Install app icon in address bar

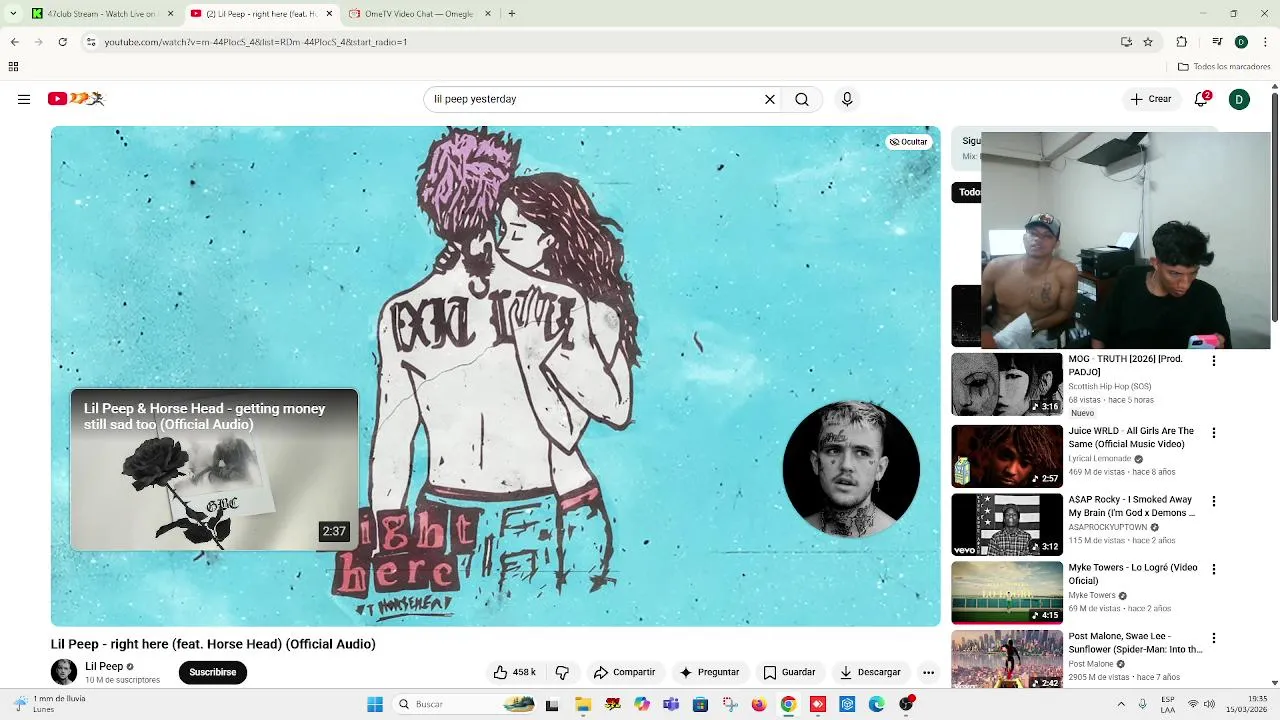pyautogui.click(x=1126, y=42)
